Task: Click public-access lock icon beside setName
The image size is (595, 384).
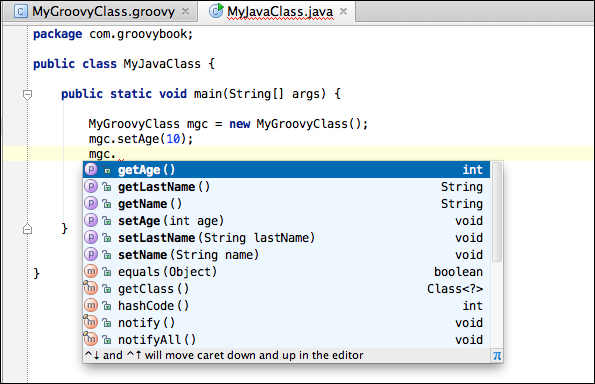Action: click(x=107, y=255)
